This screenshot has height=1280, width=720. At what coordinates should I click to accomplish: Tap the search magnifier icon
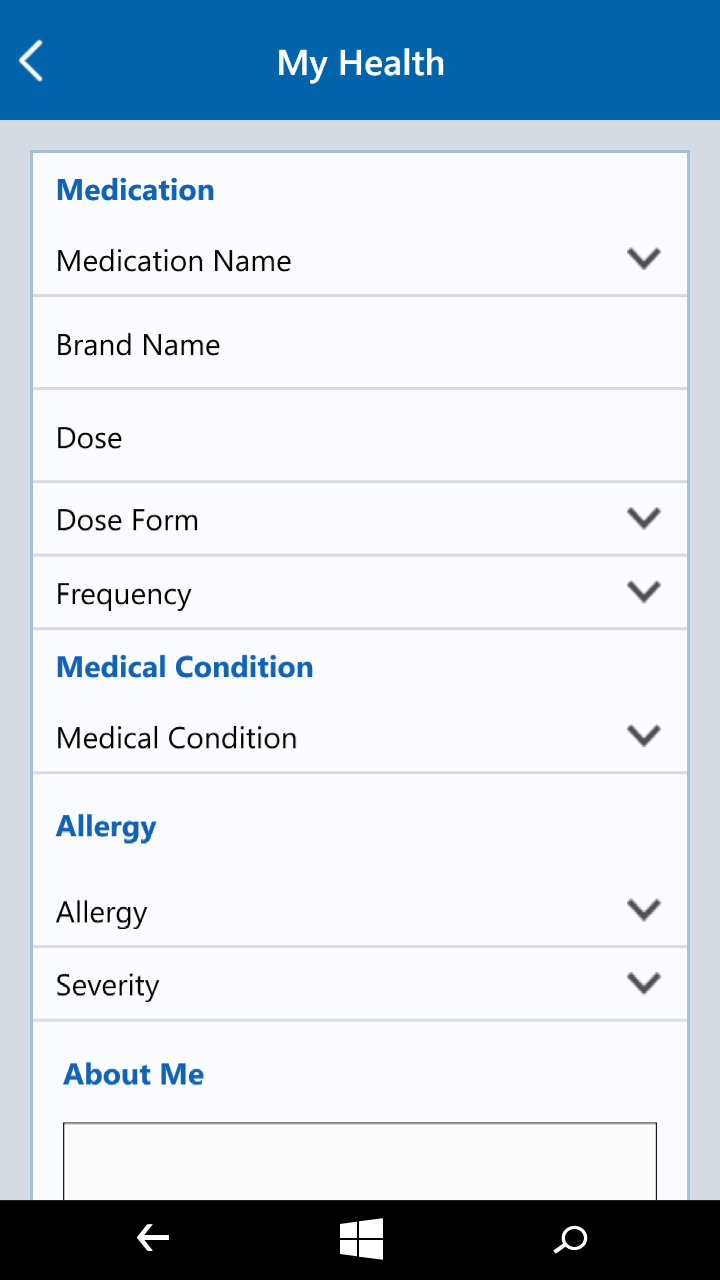[x=571, y=1240]
